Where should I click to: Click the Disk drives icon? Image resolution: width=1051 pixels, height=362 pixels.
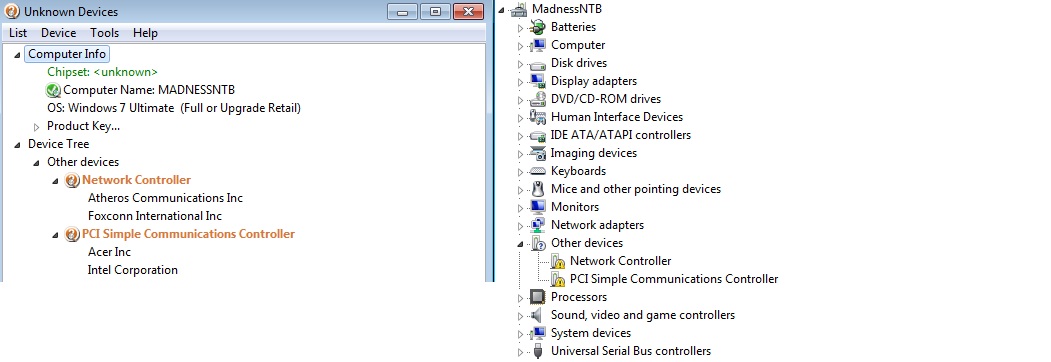point(538,64)
